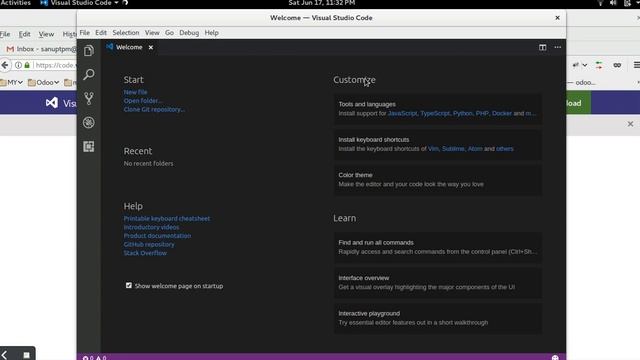Open the Selection menu
The image size is (640, 360).
coord(126,33)
